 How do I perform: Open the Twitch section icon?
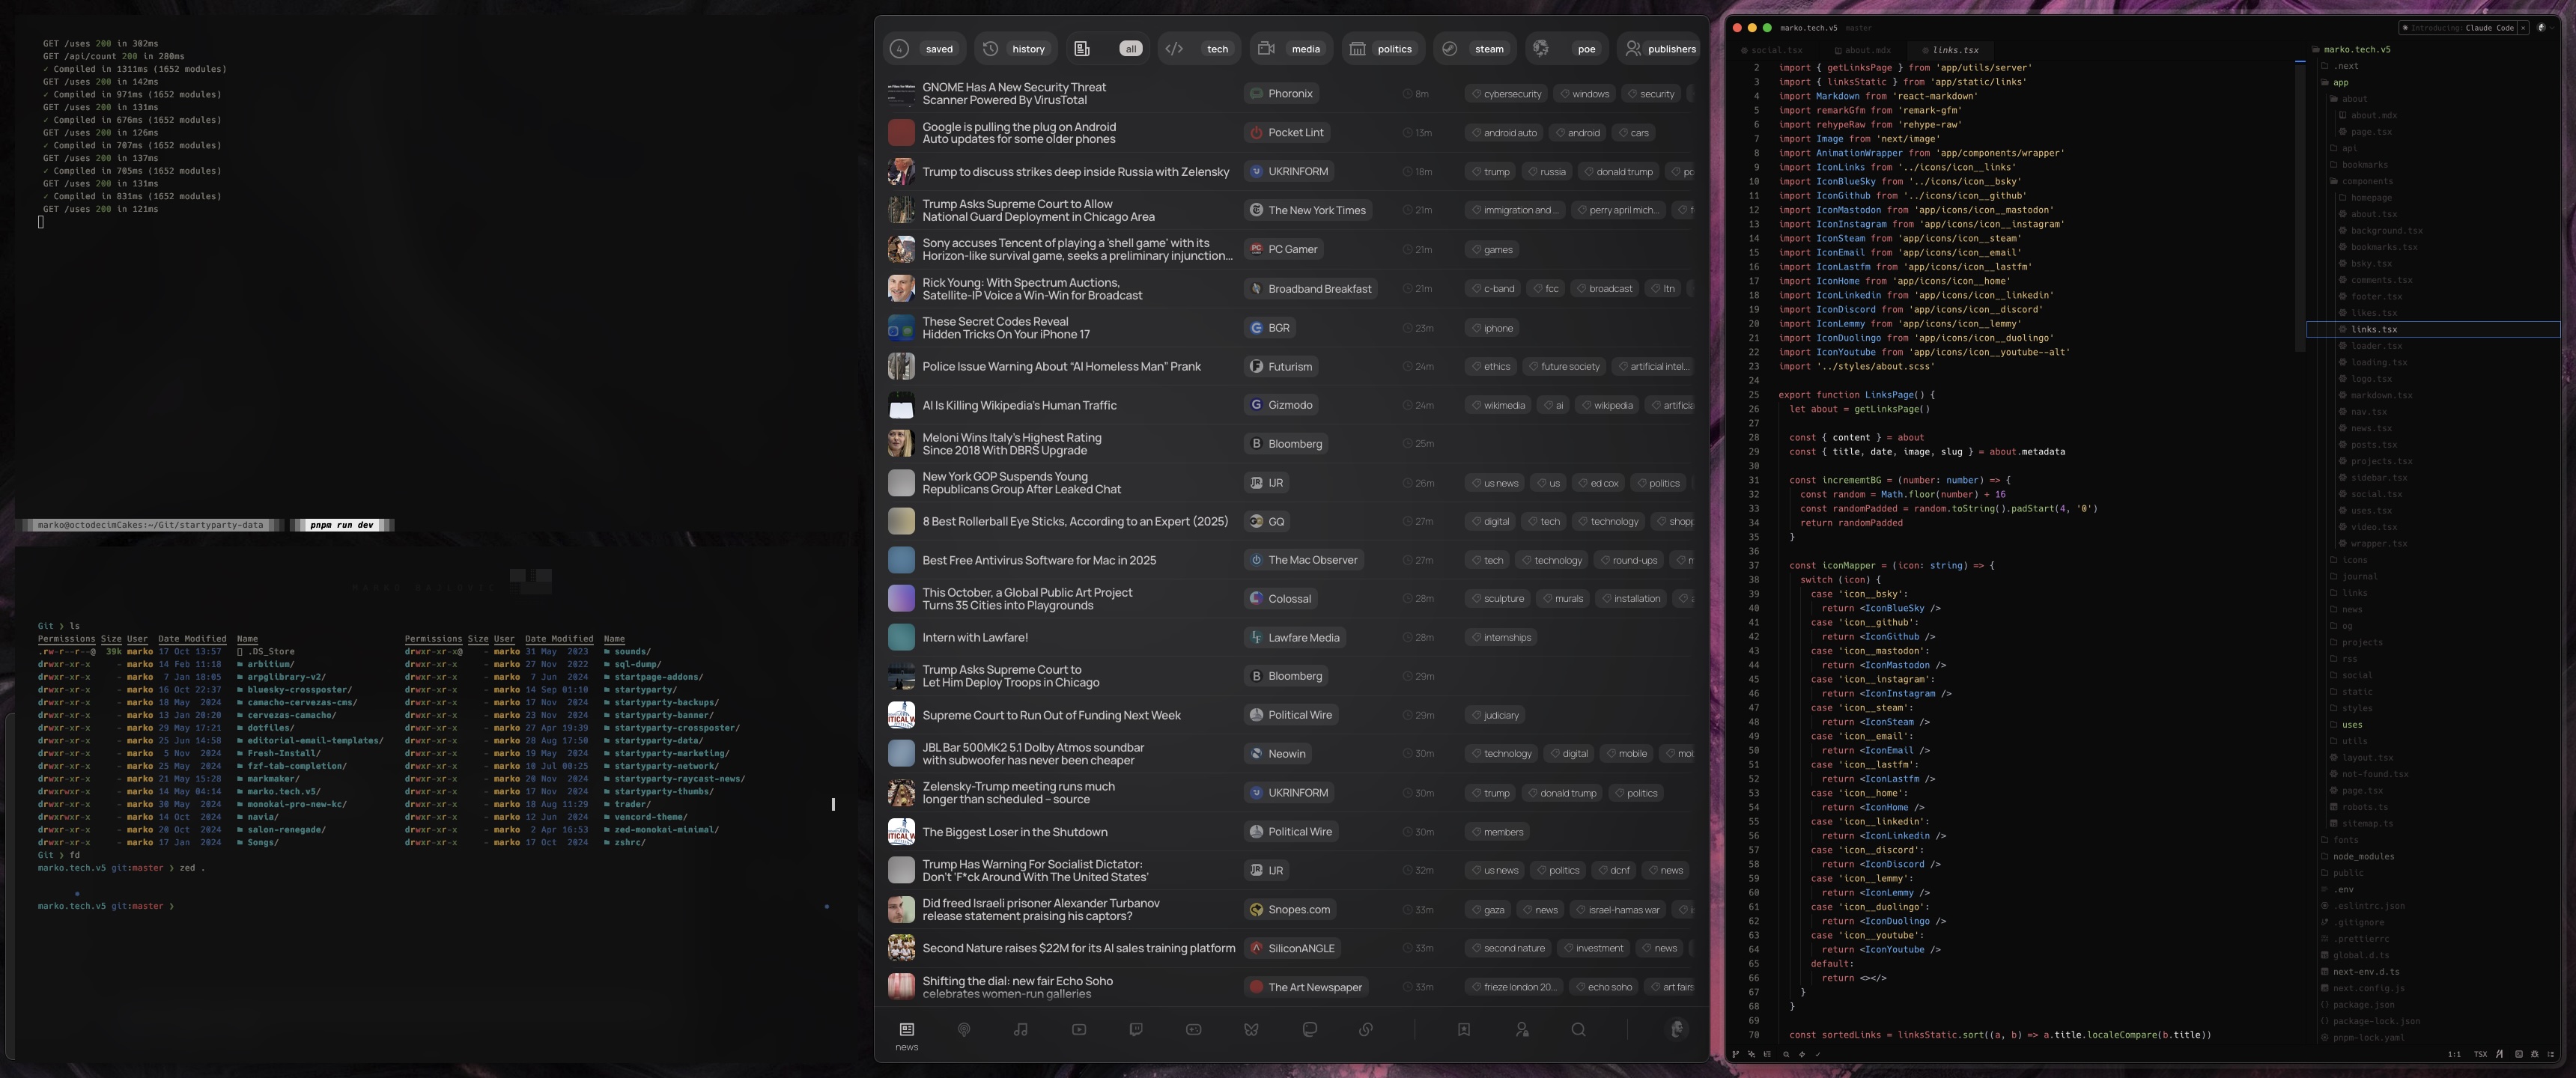point(1136,1029)
